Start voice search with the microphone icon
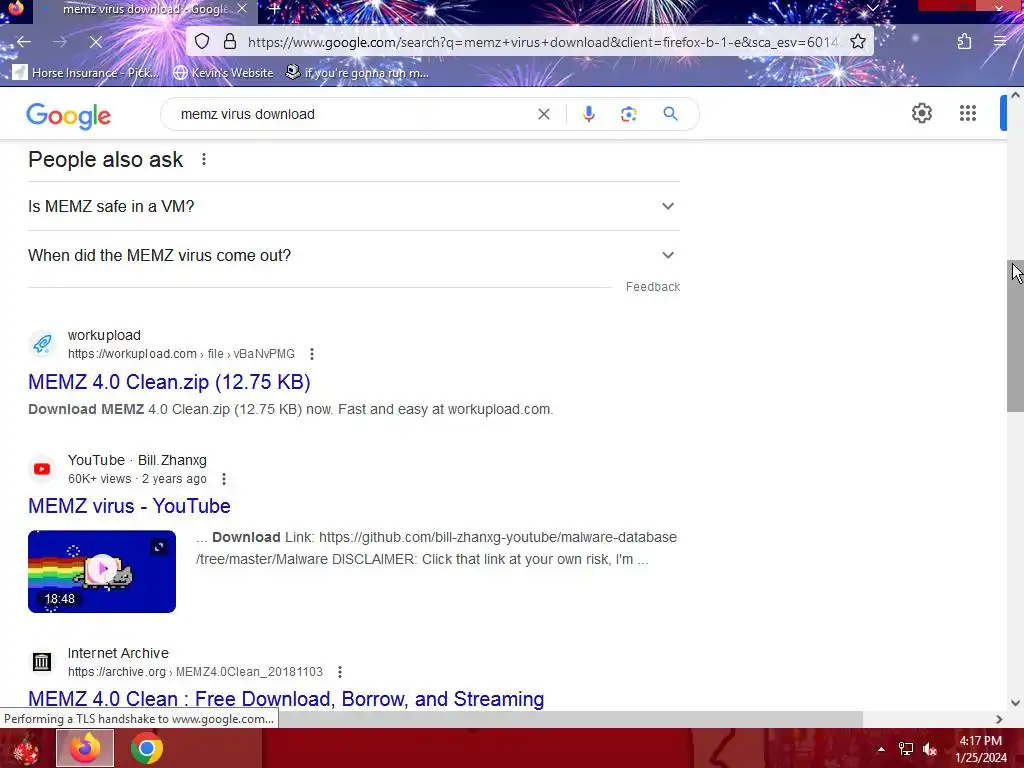Screen dimensions: 1024x768 pos(588,114)
